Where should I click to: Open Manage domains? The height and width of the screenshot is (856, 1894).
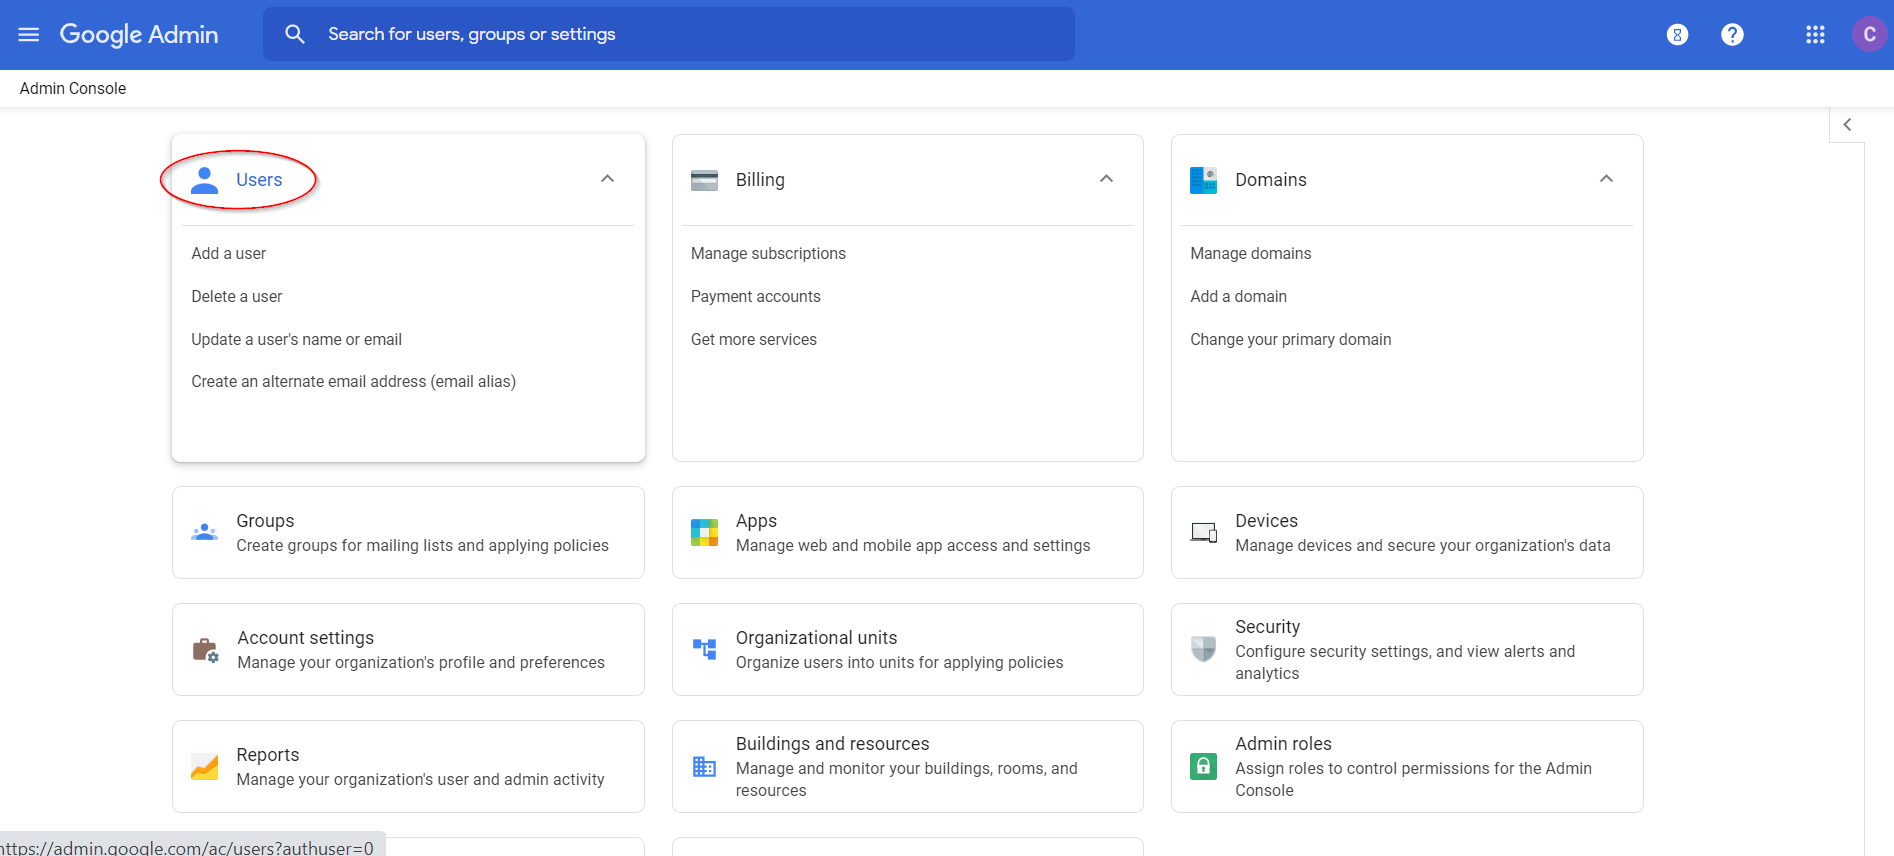click(x=1251, y=254)
